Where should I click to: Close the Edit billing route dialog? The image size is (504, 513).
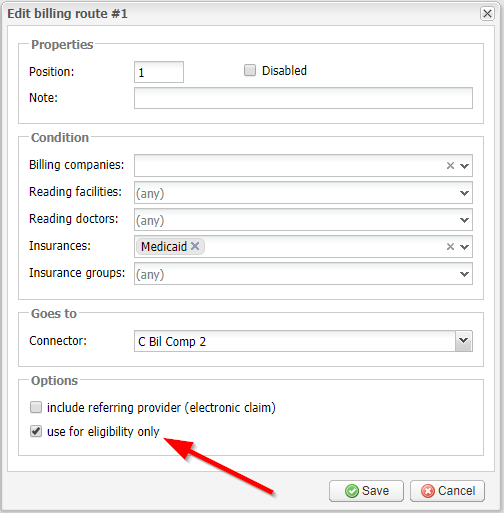[x=487, y=14]
